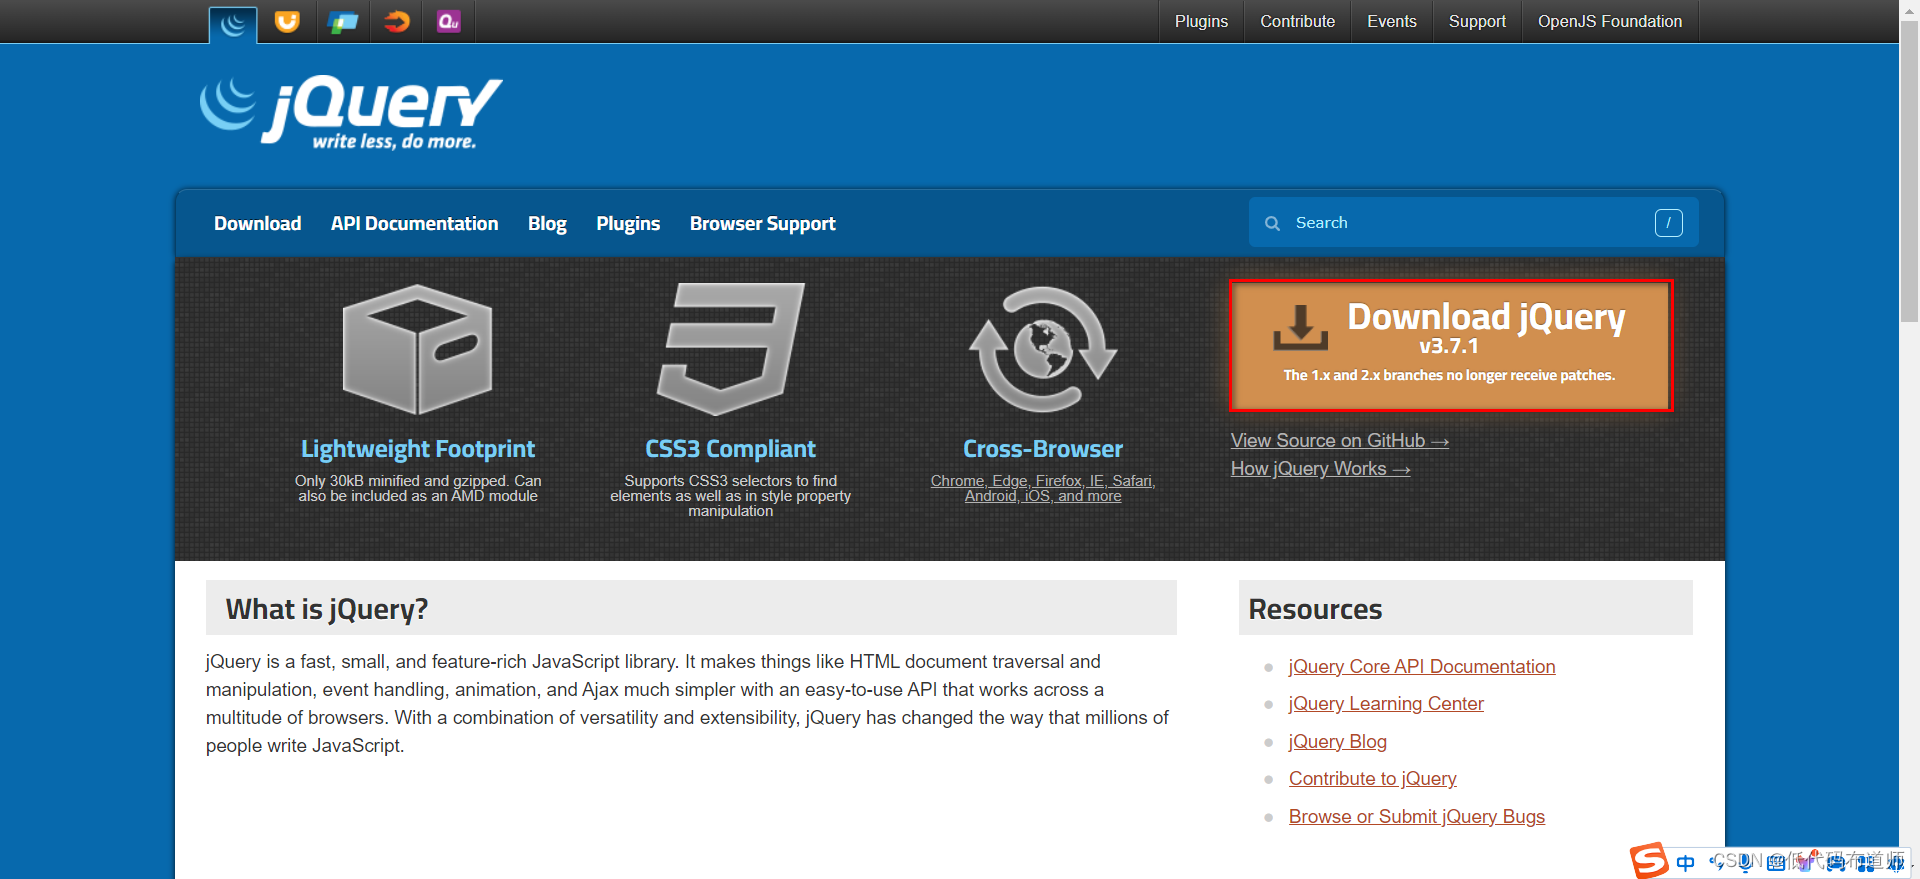Open Browse or Submit jQuery Bugs link
Screen dimensions: 1920x879
tap(1416, 817)
